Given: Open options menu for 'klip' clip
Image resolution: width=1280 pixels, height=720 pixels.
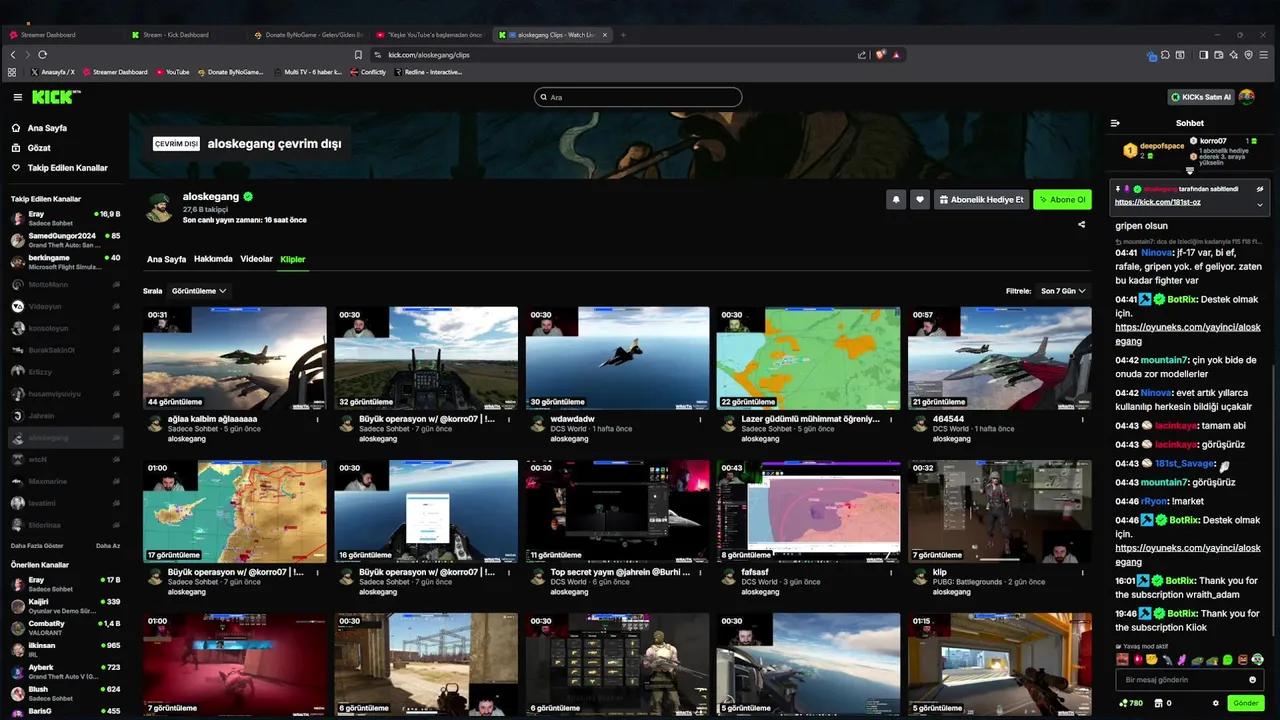Looking at the screenshot, I should point(1083,573).
